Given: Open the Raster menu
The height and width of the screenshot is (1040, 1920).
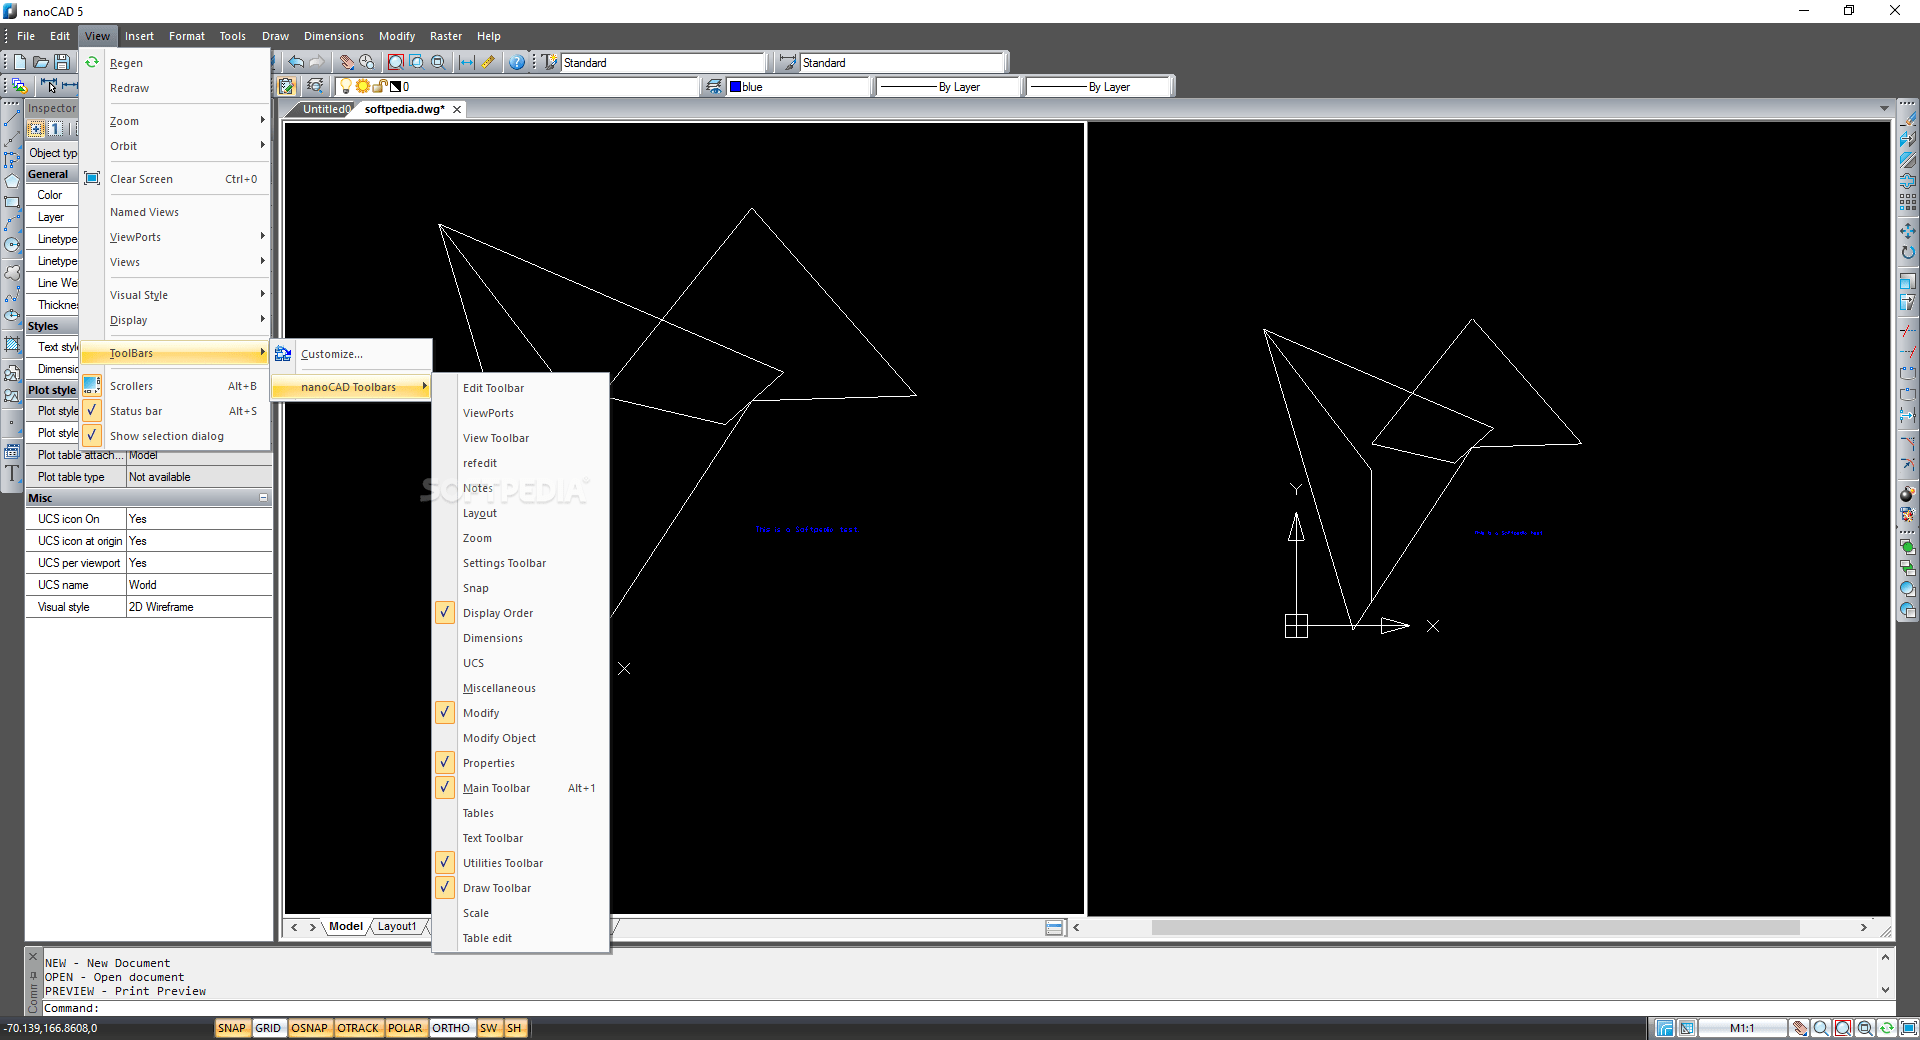Looking at the screenshot, I should (x=446, y=36).
